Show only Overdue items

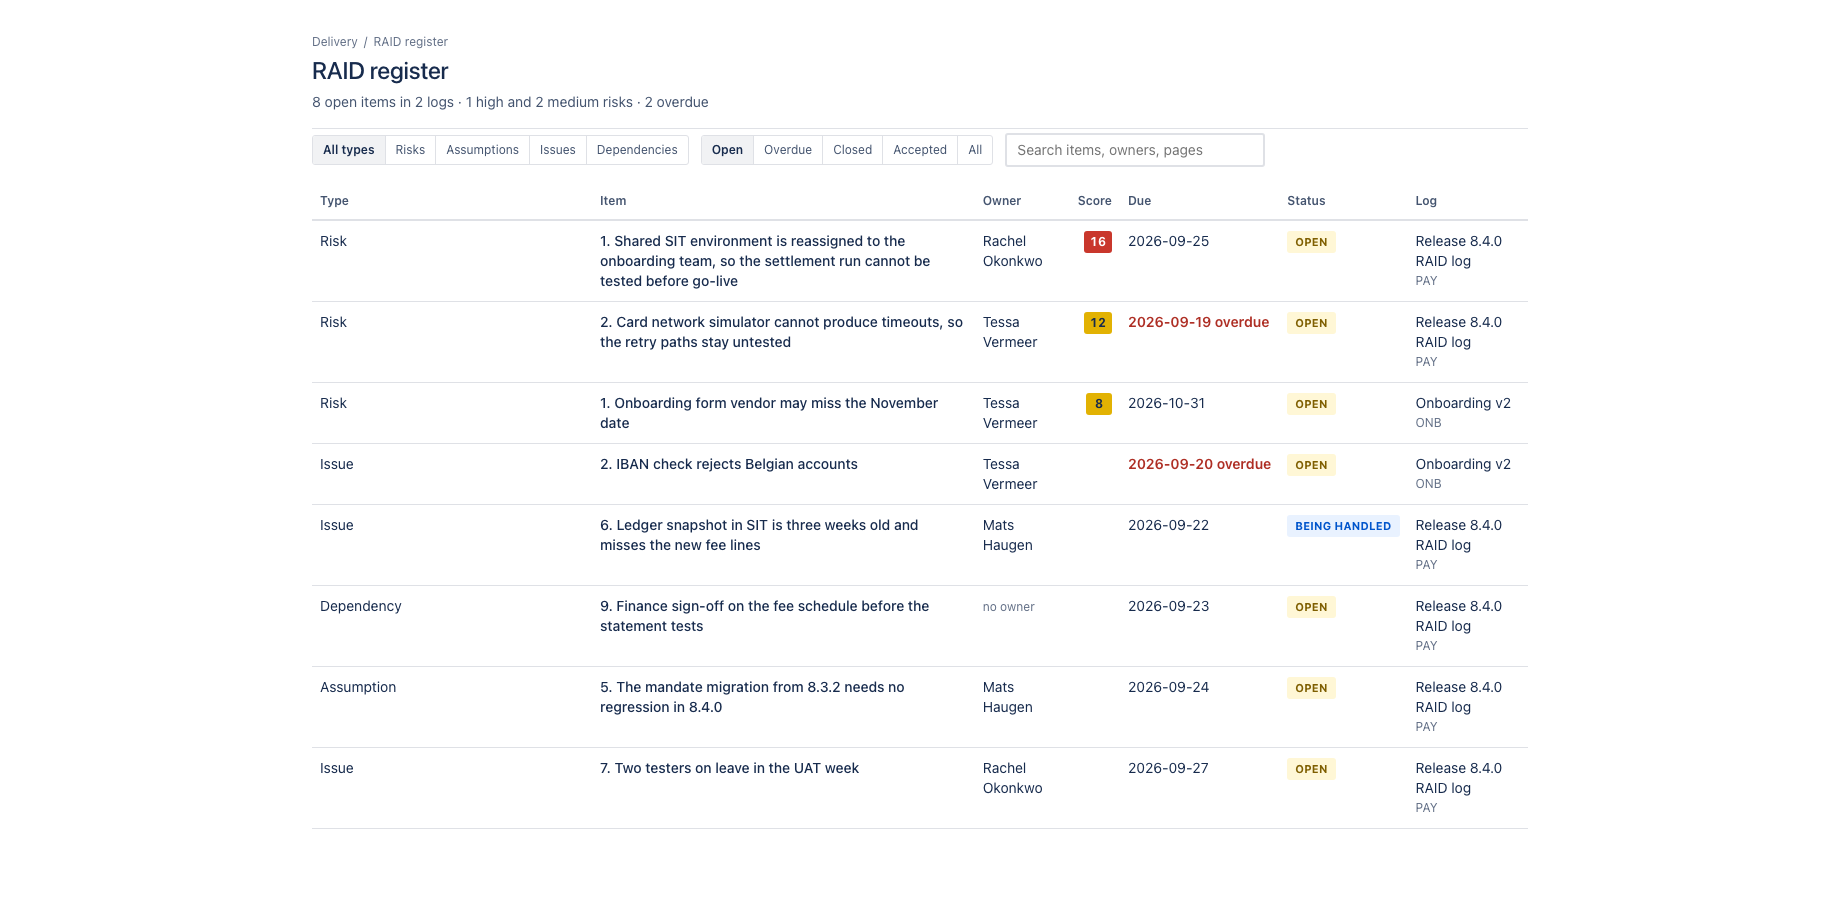coord(788,150)
